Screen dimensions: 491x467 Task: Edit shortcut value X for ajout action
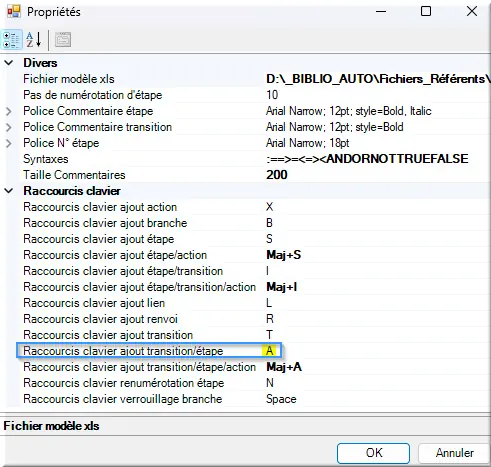tap(378, 207)
